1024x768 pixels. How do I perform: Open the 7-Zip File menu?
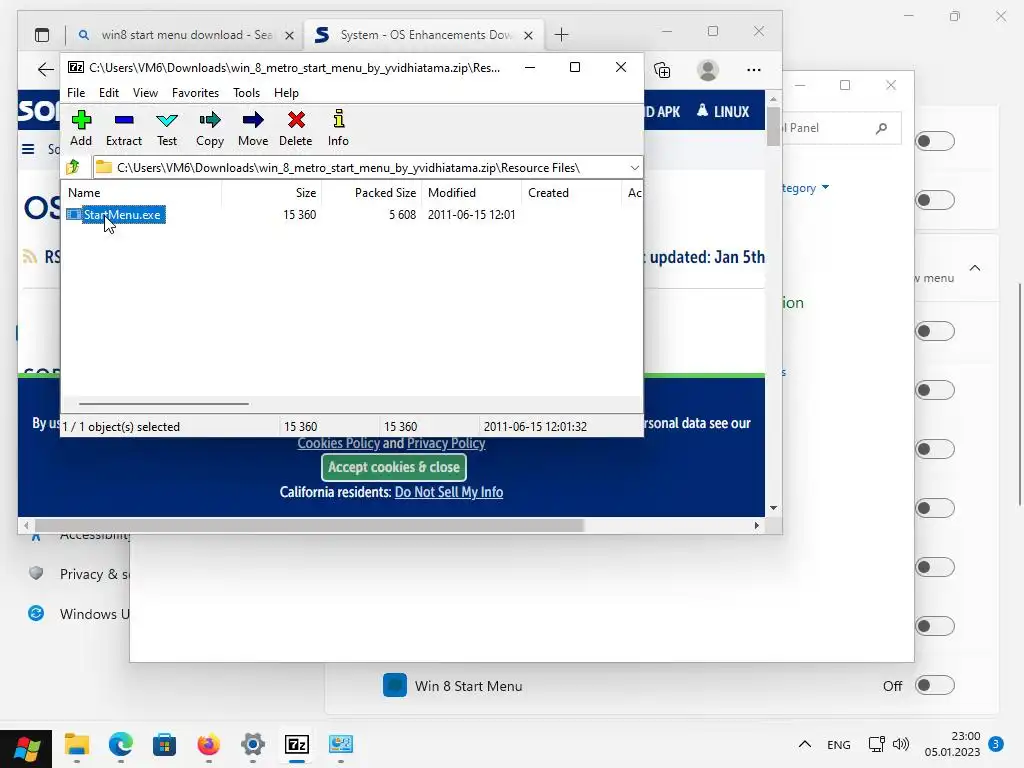coord(76,93)
